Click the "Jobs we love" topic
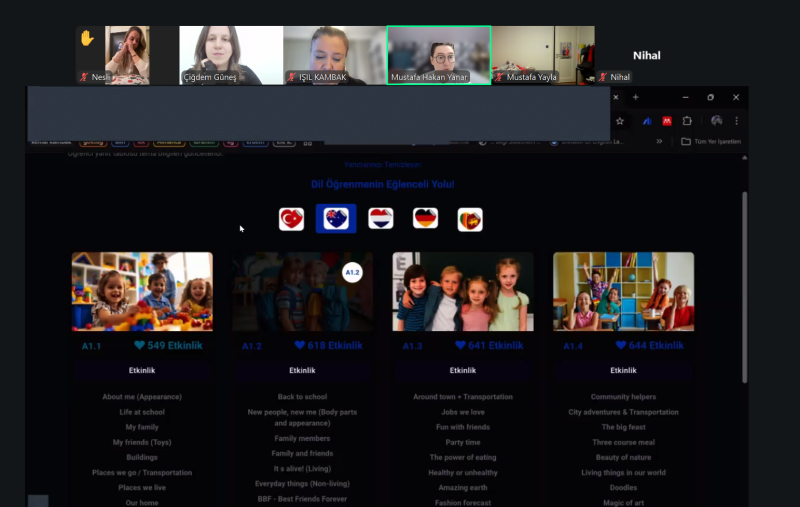The height and width of the screenshot is (507, 800). tap(463, 412)
